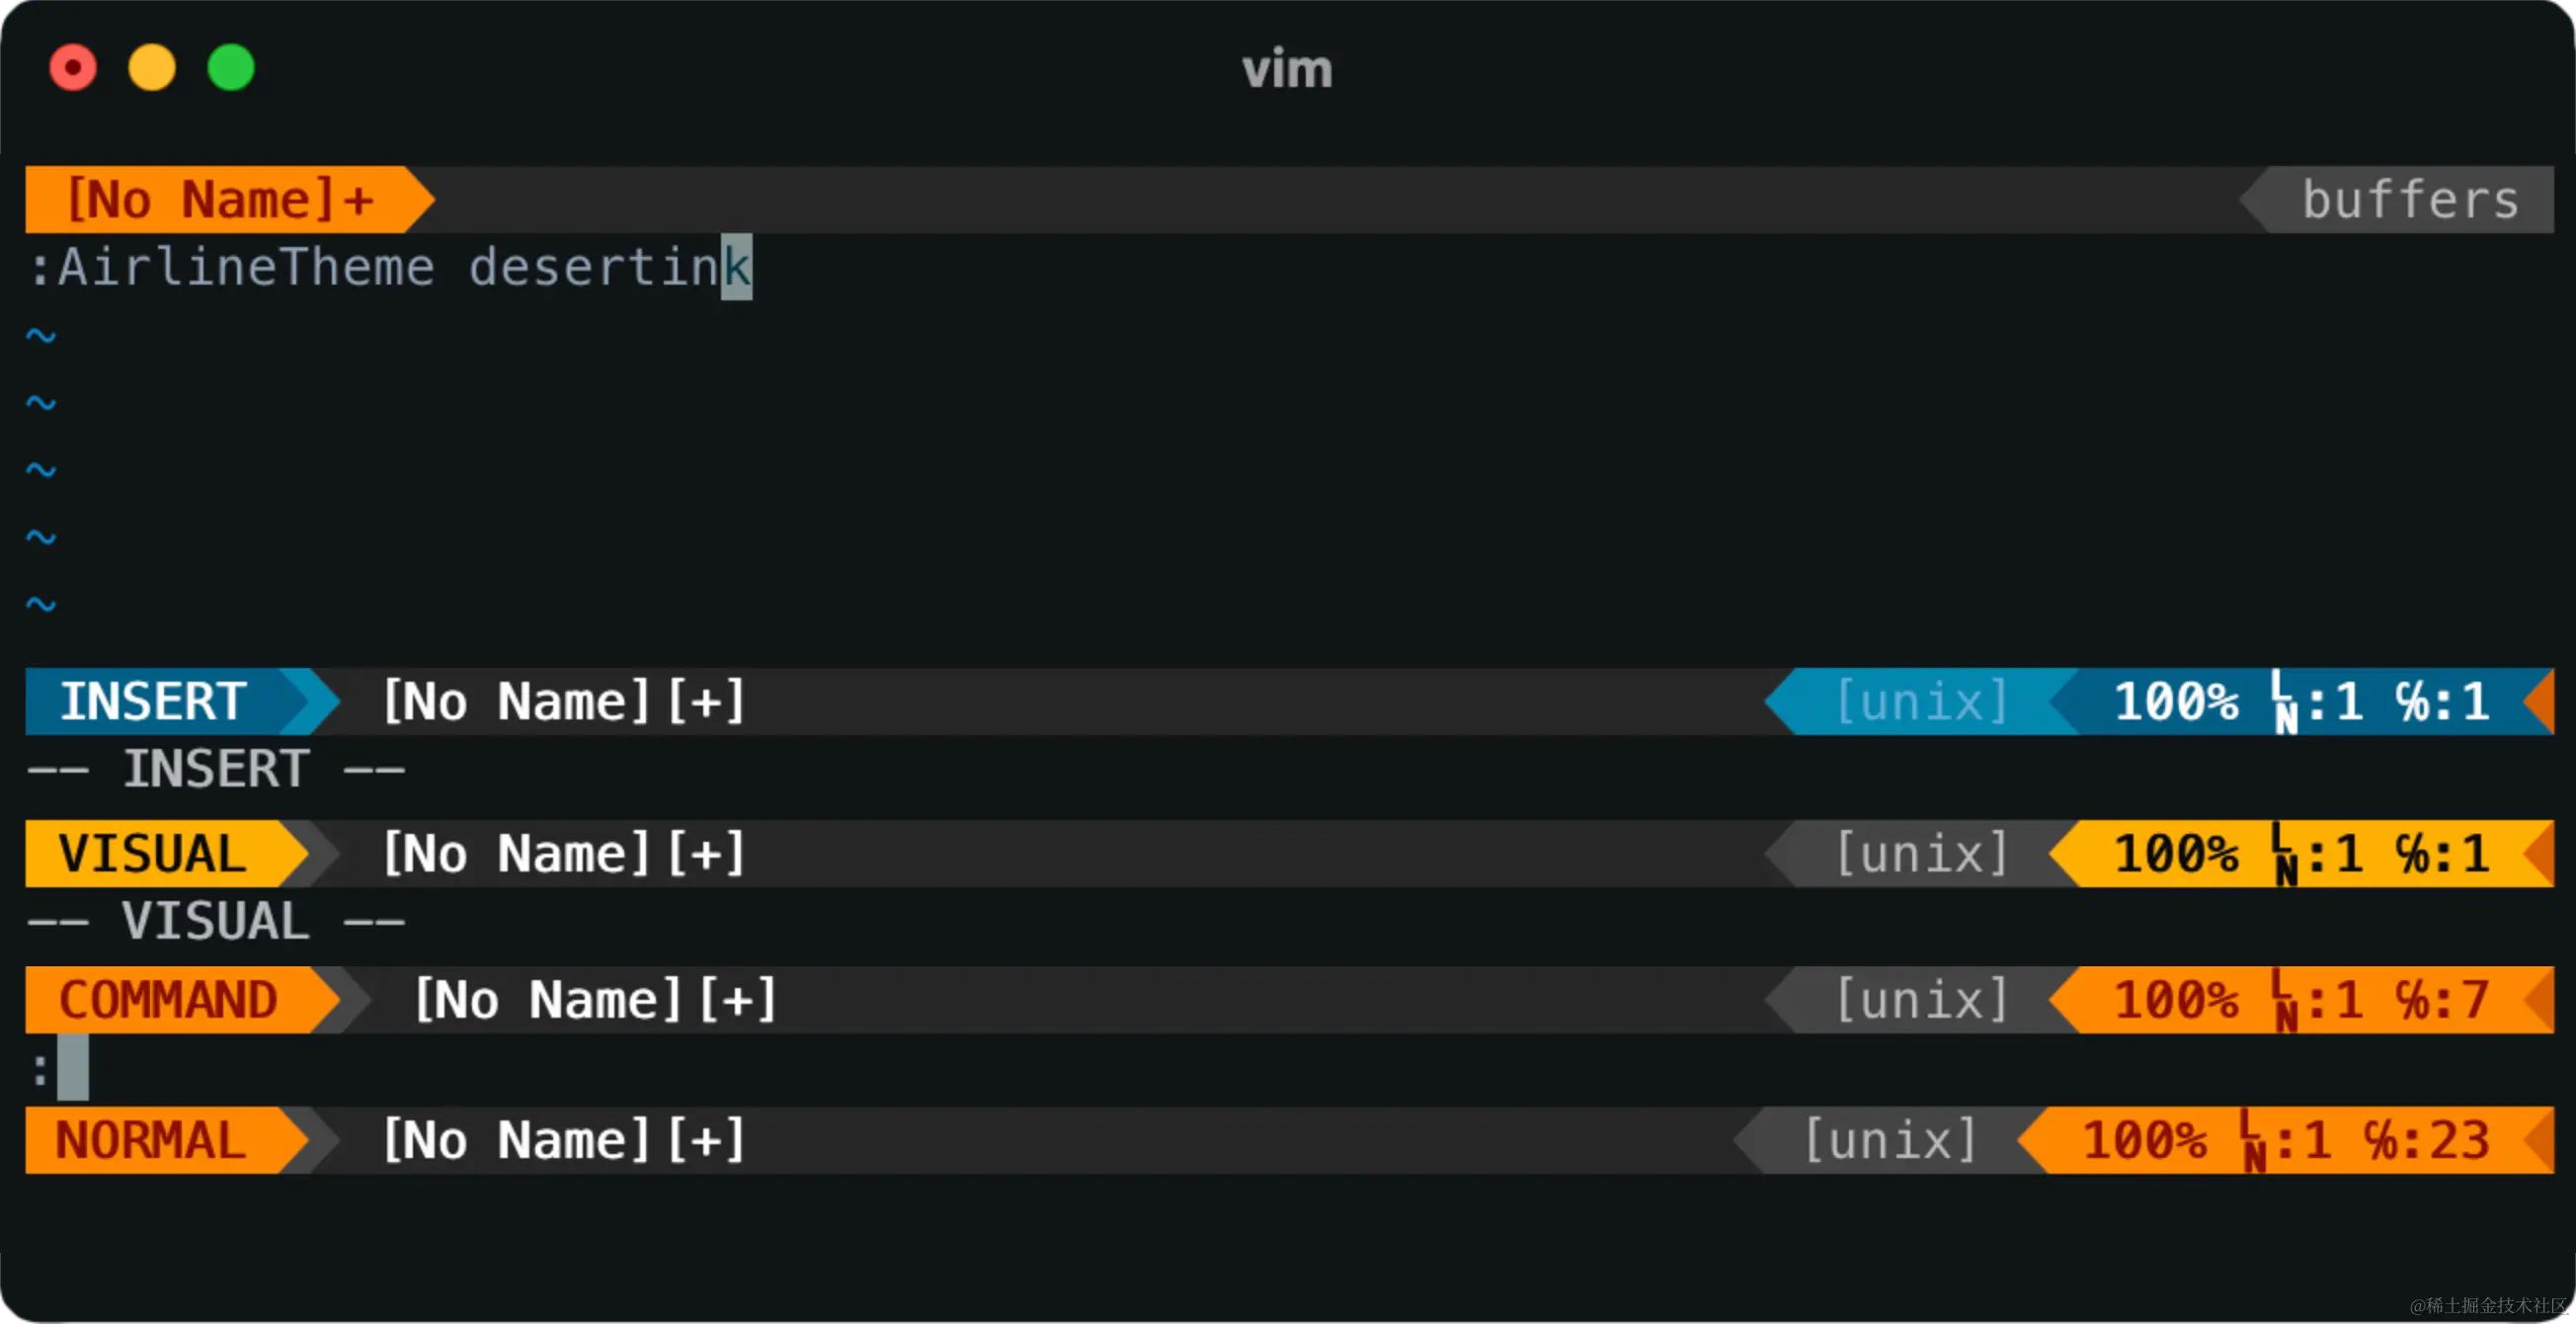Click the column indicator %:7 on COMMAND bar

click(x=2440, y=999)
